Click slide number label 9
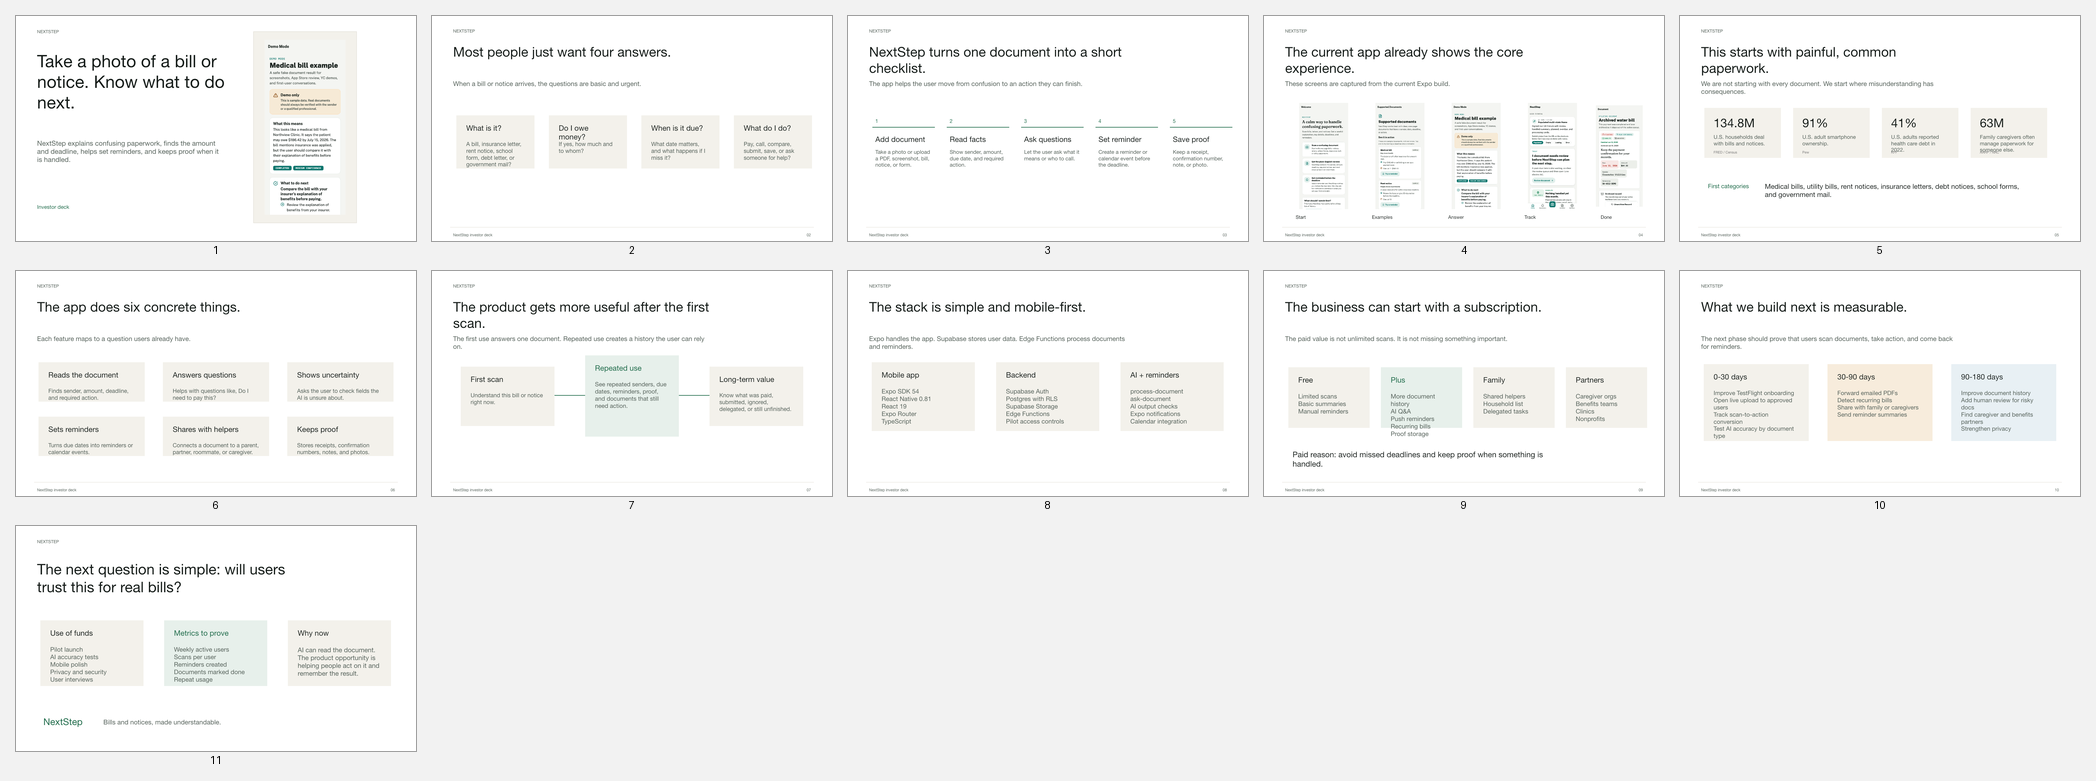This screenshot has width=2096, height=781. point(1464,505)
